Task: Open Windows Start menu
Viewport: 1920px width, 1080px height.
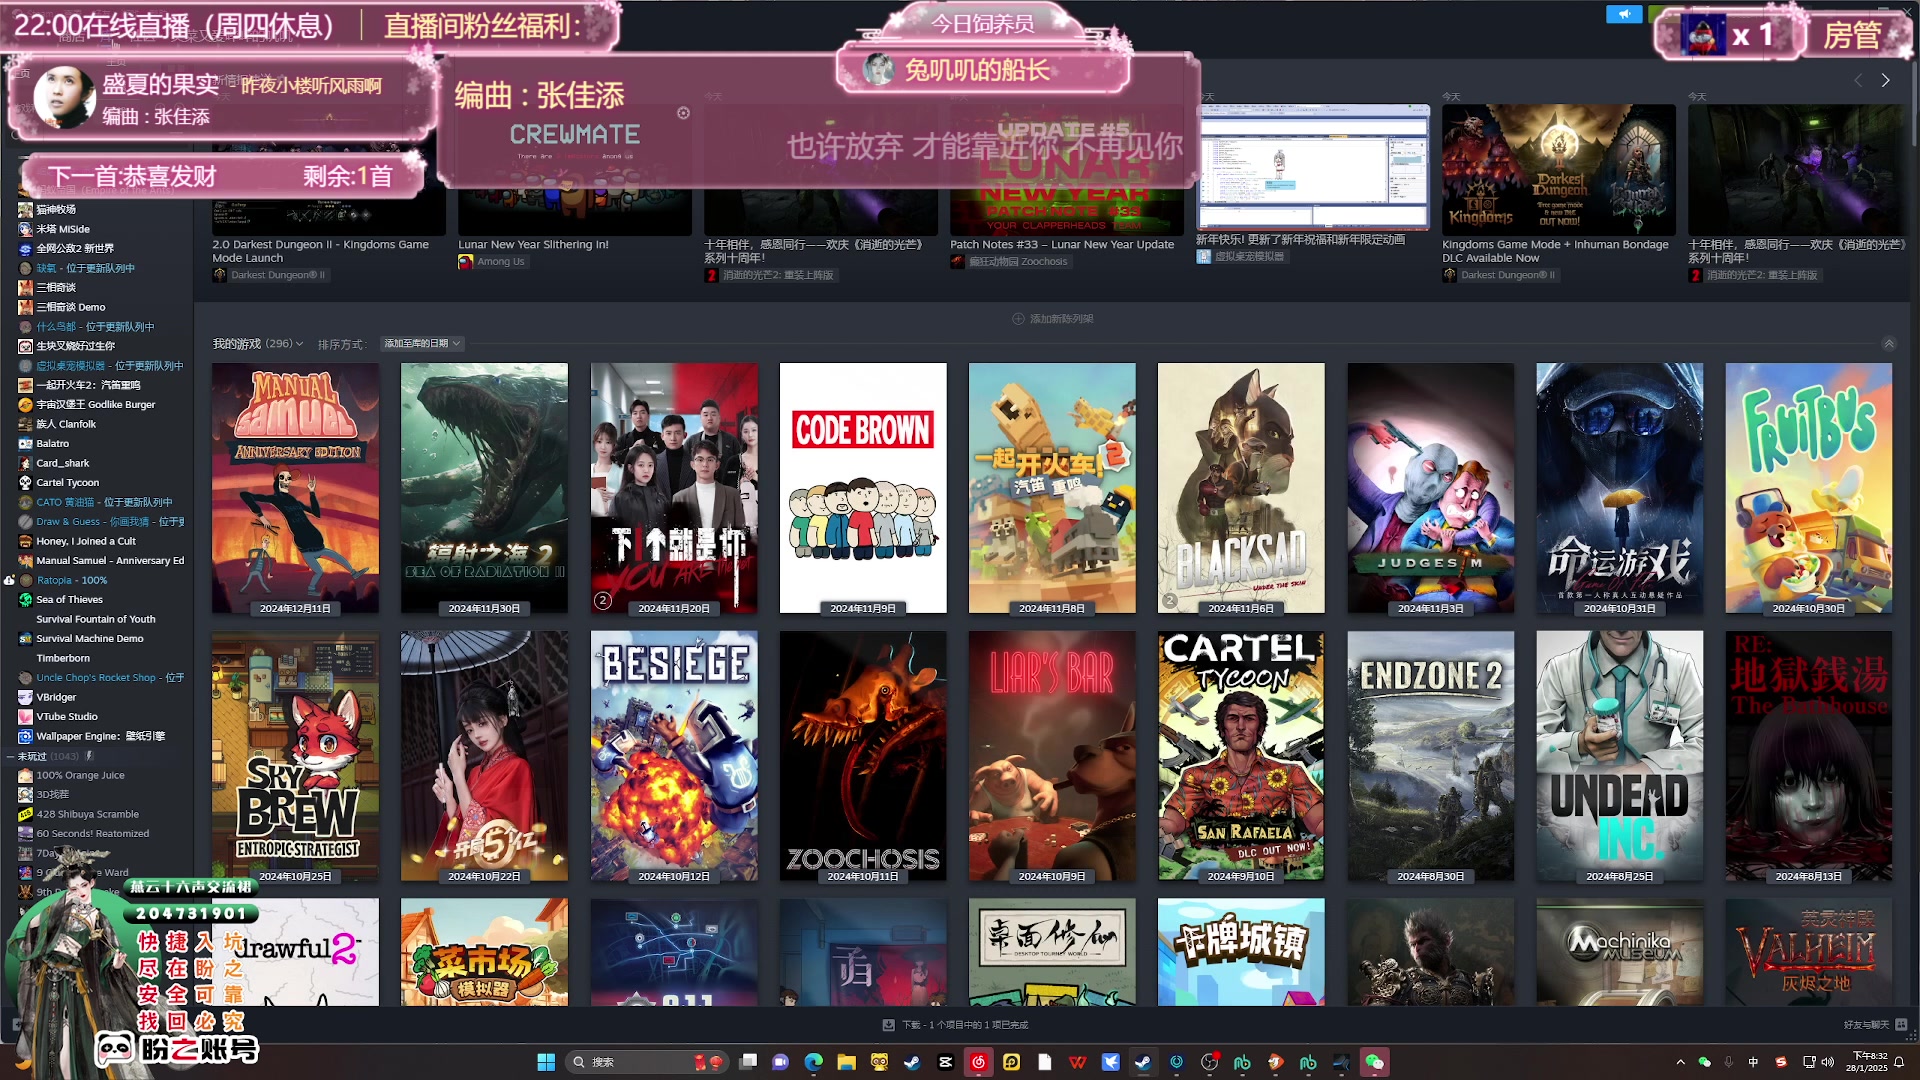Action: pos(546,1062)
